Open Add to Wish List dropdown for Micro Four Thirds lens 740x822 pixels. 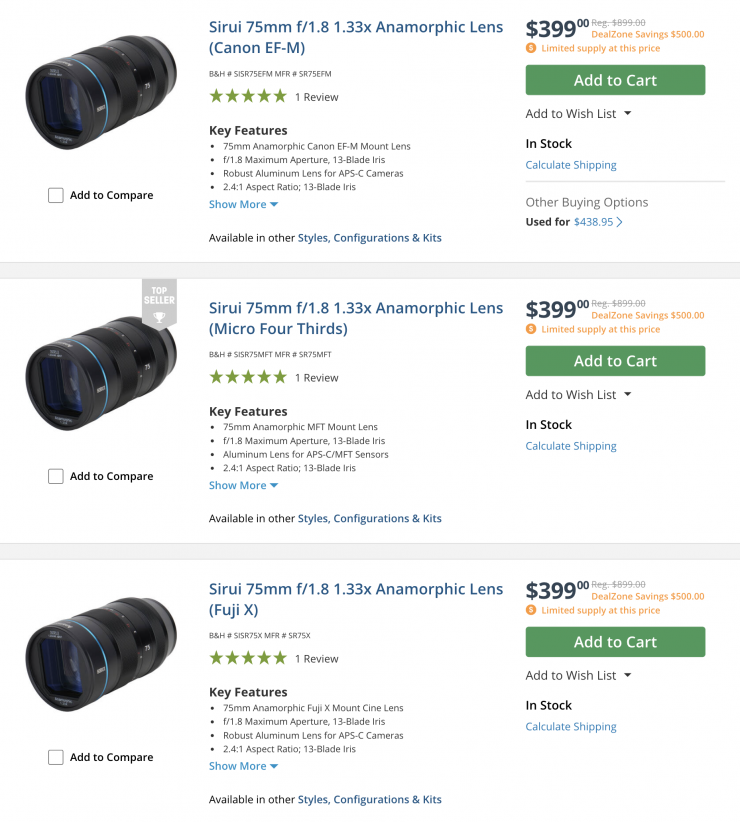coord(578,395)
